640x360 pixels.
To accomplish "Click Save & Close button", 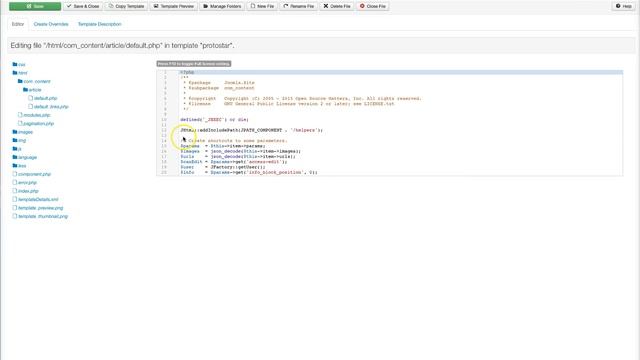I will tap(83, 6).
